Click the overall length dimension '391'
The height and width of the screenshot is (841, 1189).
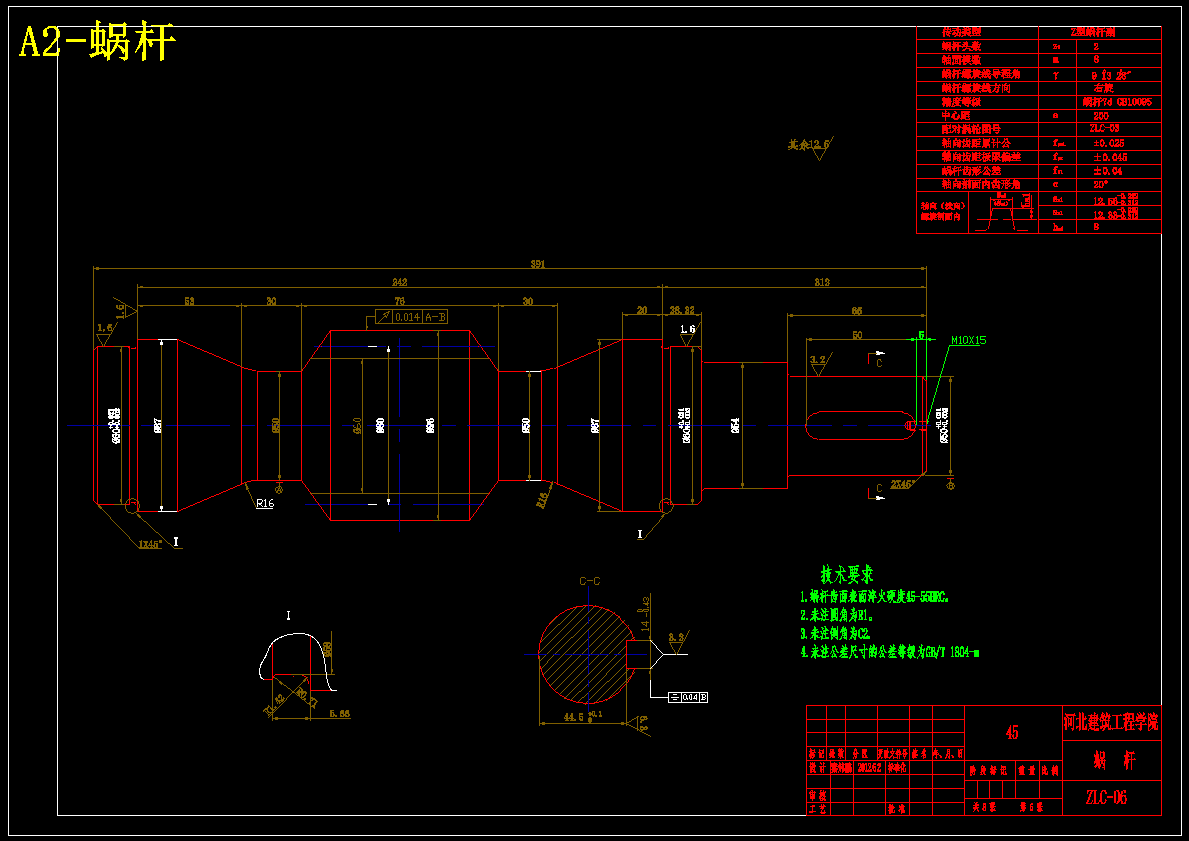click(x=538, y=264)
